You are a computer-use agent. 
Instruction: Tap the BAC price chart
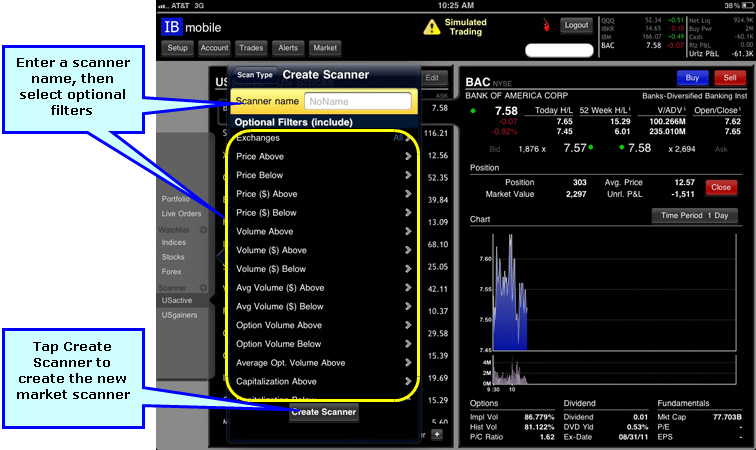[615, 292]
